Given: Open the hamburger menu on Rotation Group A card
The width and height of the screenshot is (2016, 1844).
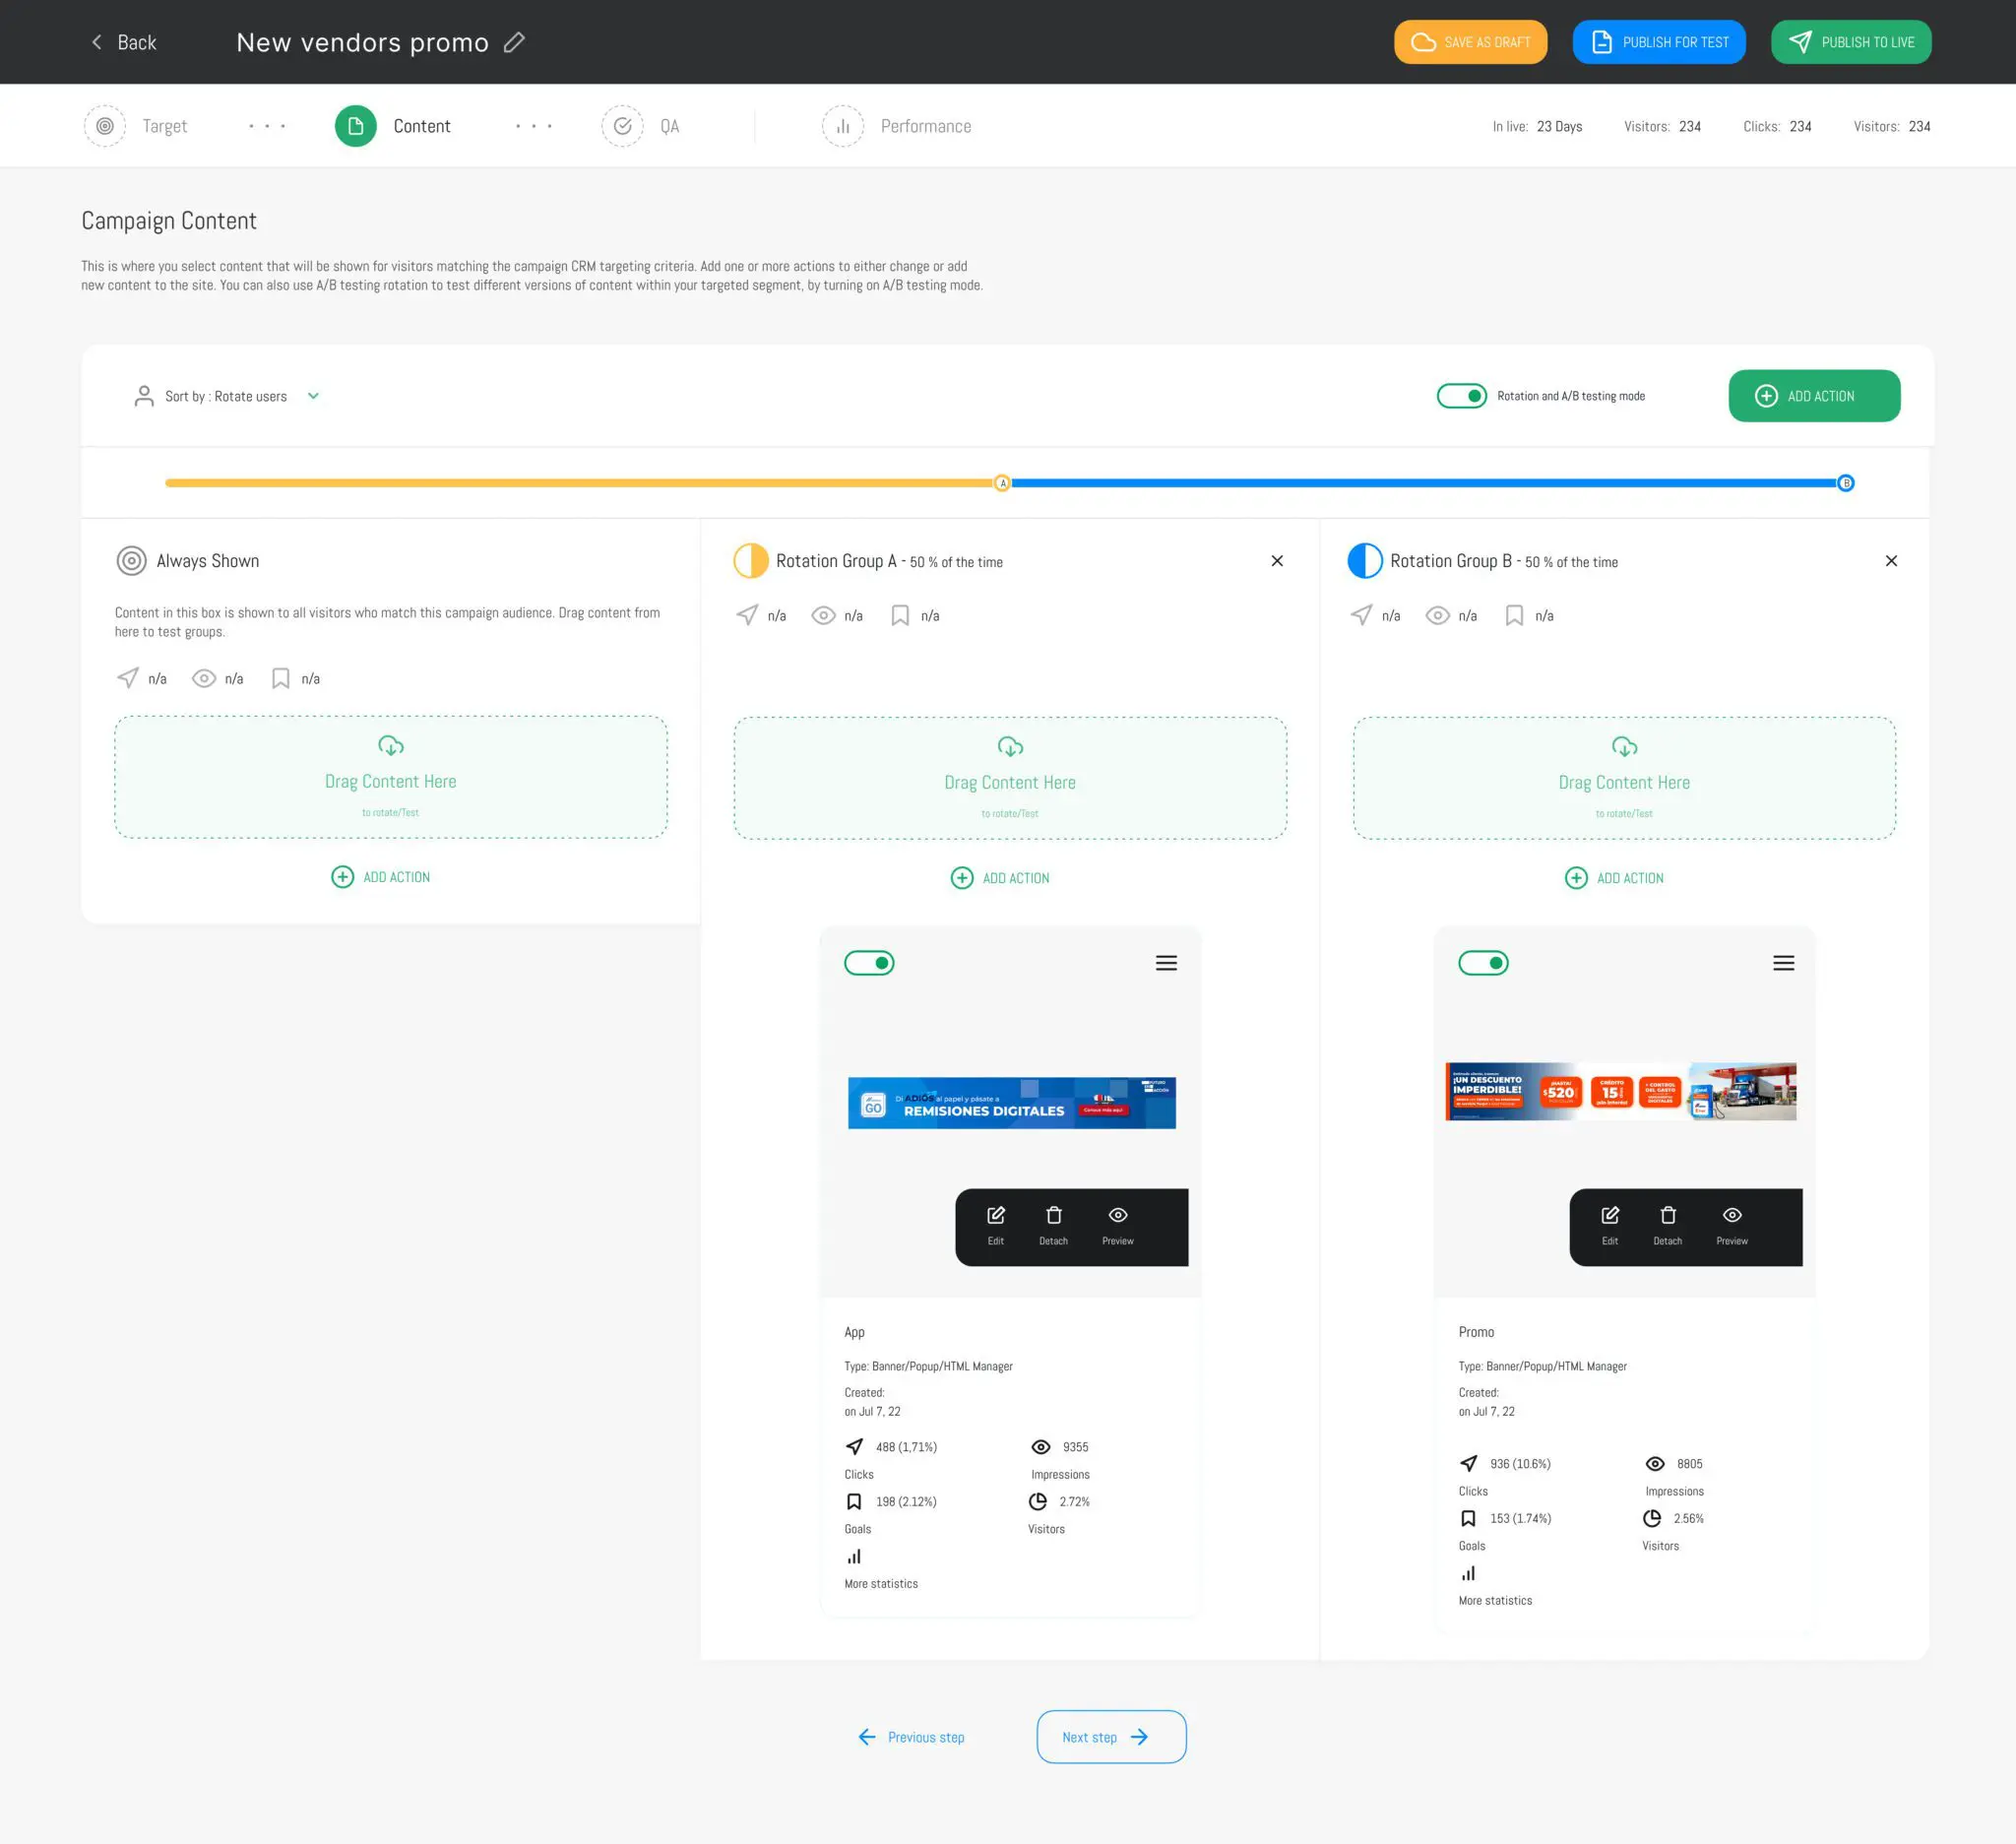Looking at the screenshot, I should pyautogui.click(x=1166, y=962).
